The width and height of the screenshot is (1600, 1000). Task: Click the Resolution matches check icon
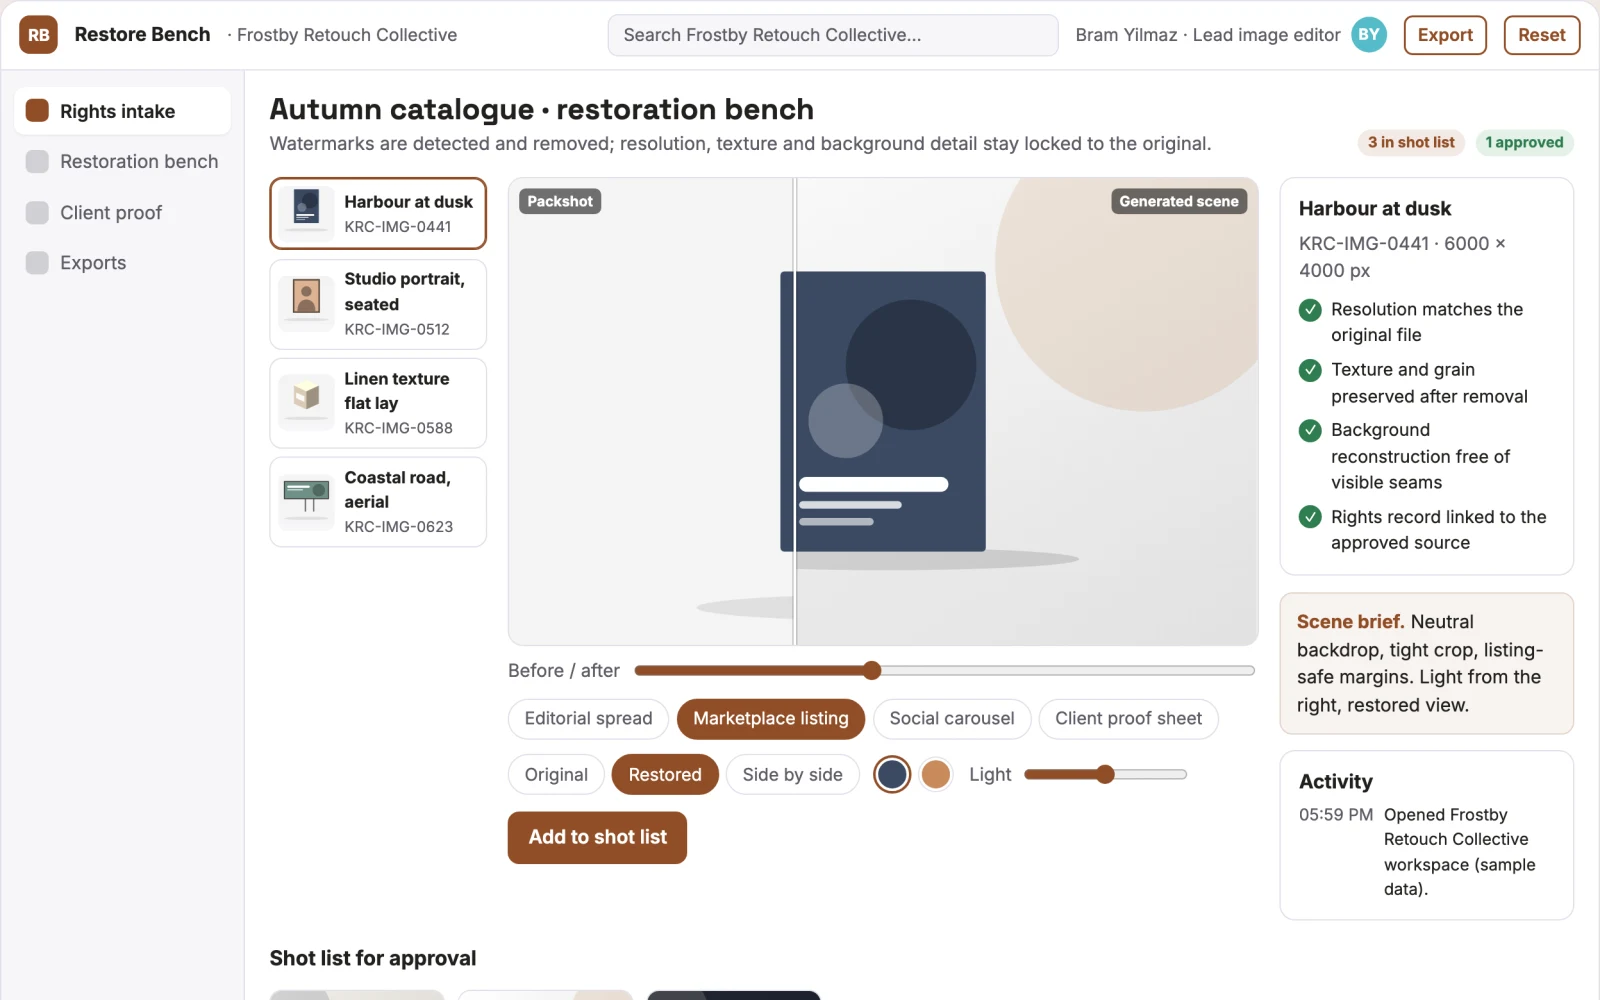pos(1310,310)
